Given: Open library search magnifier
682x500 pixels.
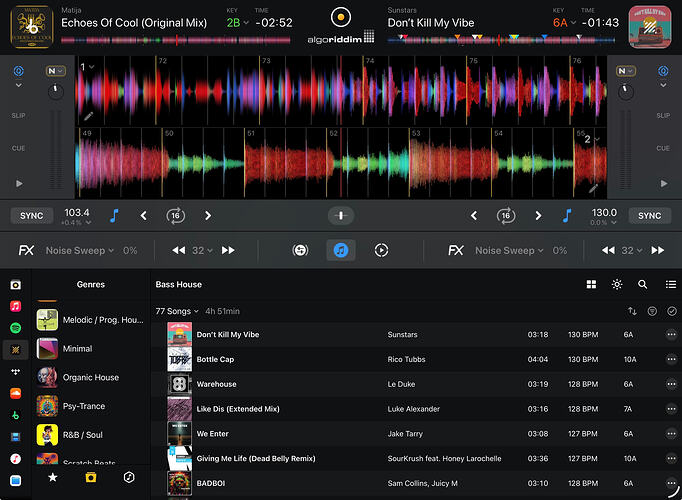Looking at the screenshot, I should coord(642,284).
